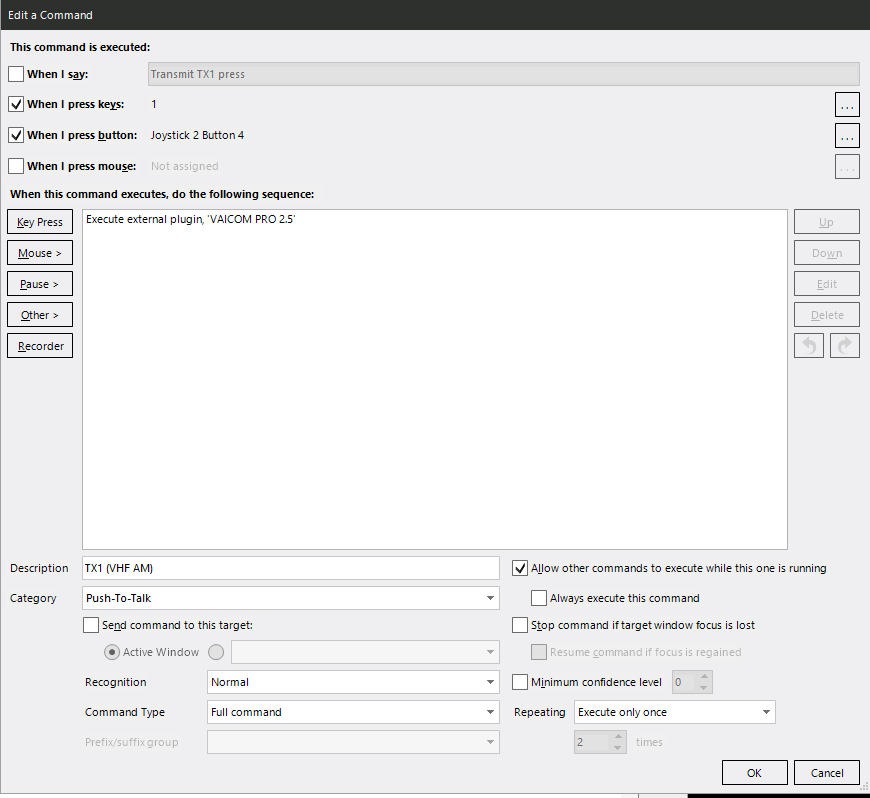870x798 pixels.
Task: Uncheck 'When I press keys' checkbox
Action: pos(16,104)
